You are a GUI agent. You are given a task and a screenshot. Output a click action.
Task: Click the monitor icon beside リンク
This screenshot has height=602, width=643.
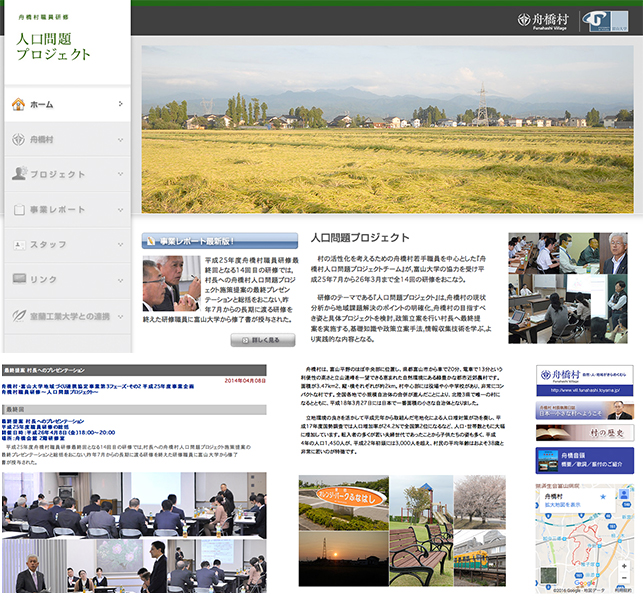[19, 279]
